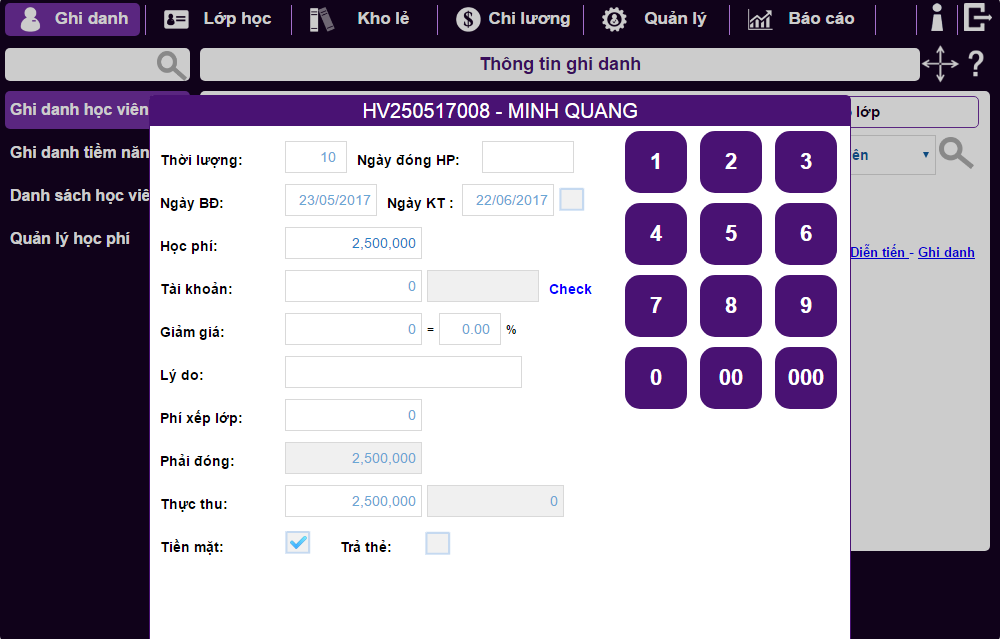Viewport: 1000px width, 639px height.
Task: Open help question mark icon
Action: (976, 65)
